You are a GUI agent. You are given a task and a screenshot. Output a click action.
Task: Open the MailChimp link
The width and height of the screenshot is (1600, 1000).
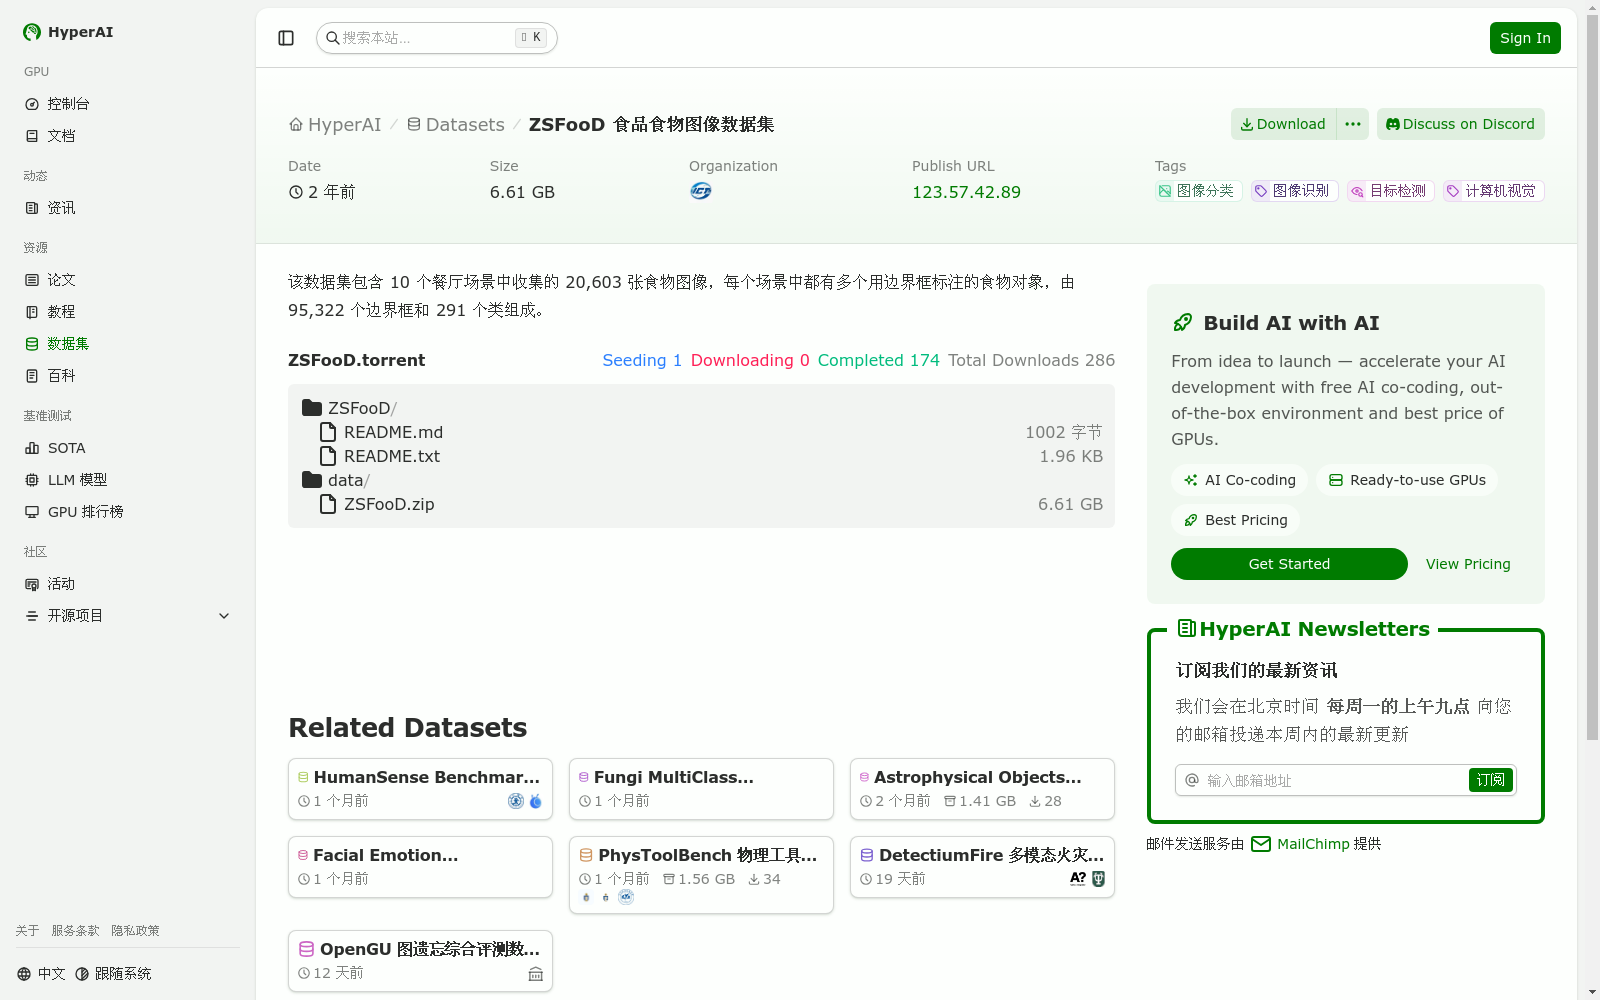(1313, 844)
